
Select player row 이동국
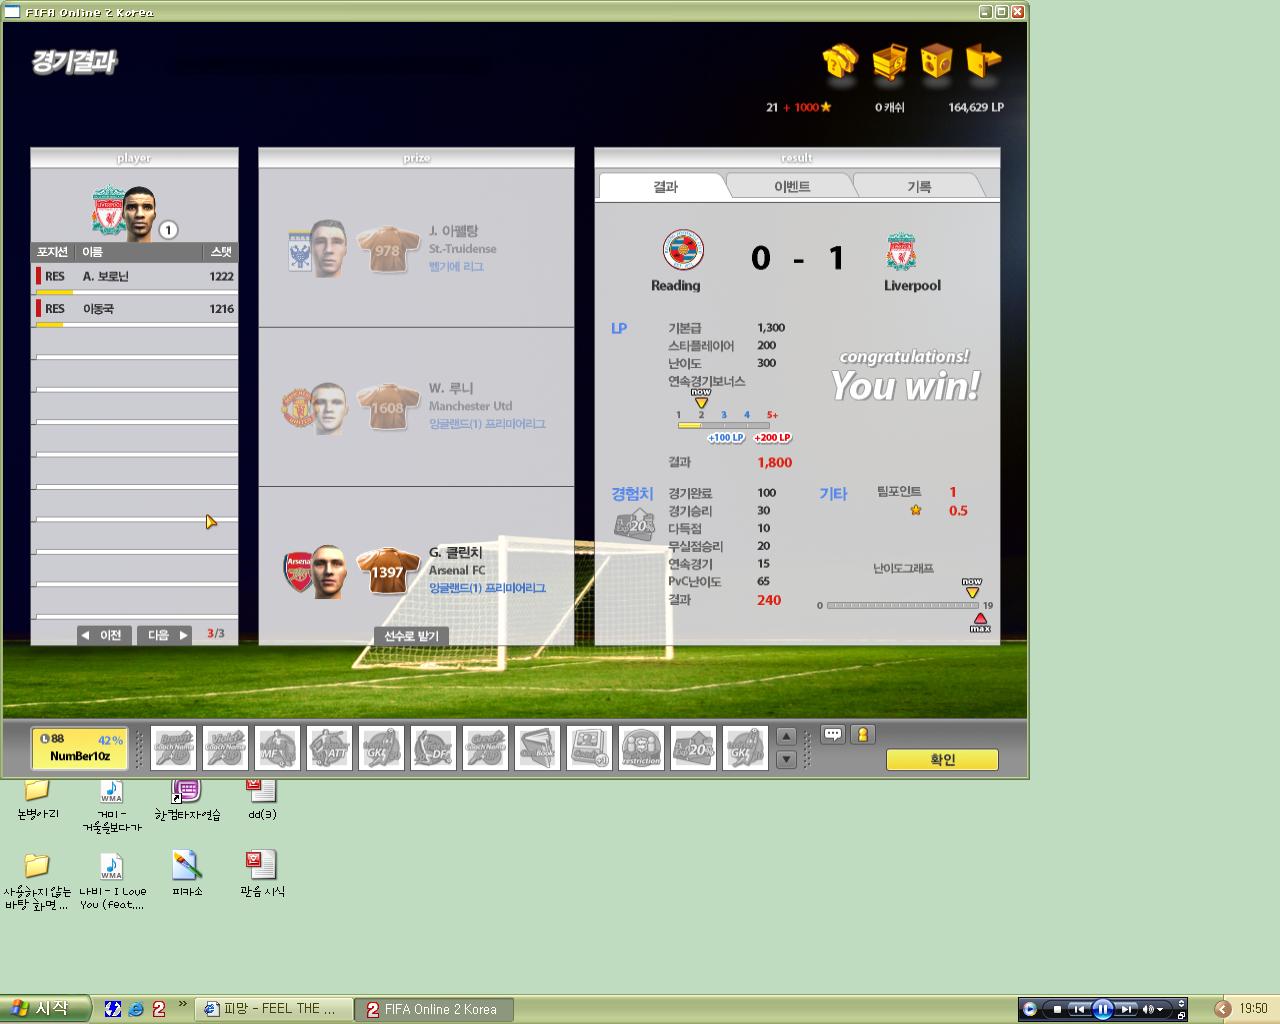pos(135,309)
